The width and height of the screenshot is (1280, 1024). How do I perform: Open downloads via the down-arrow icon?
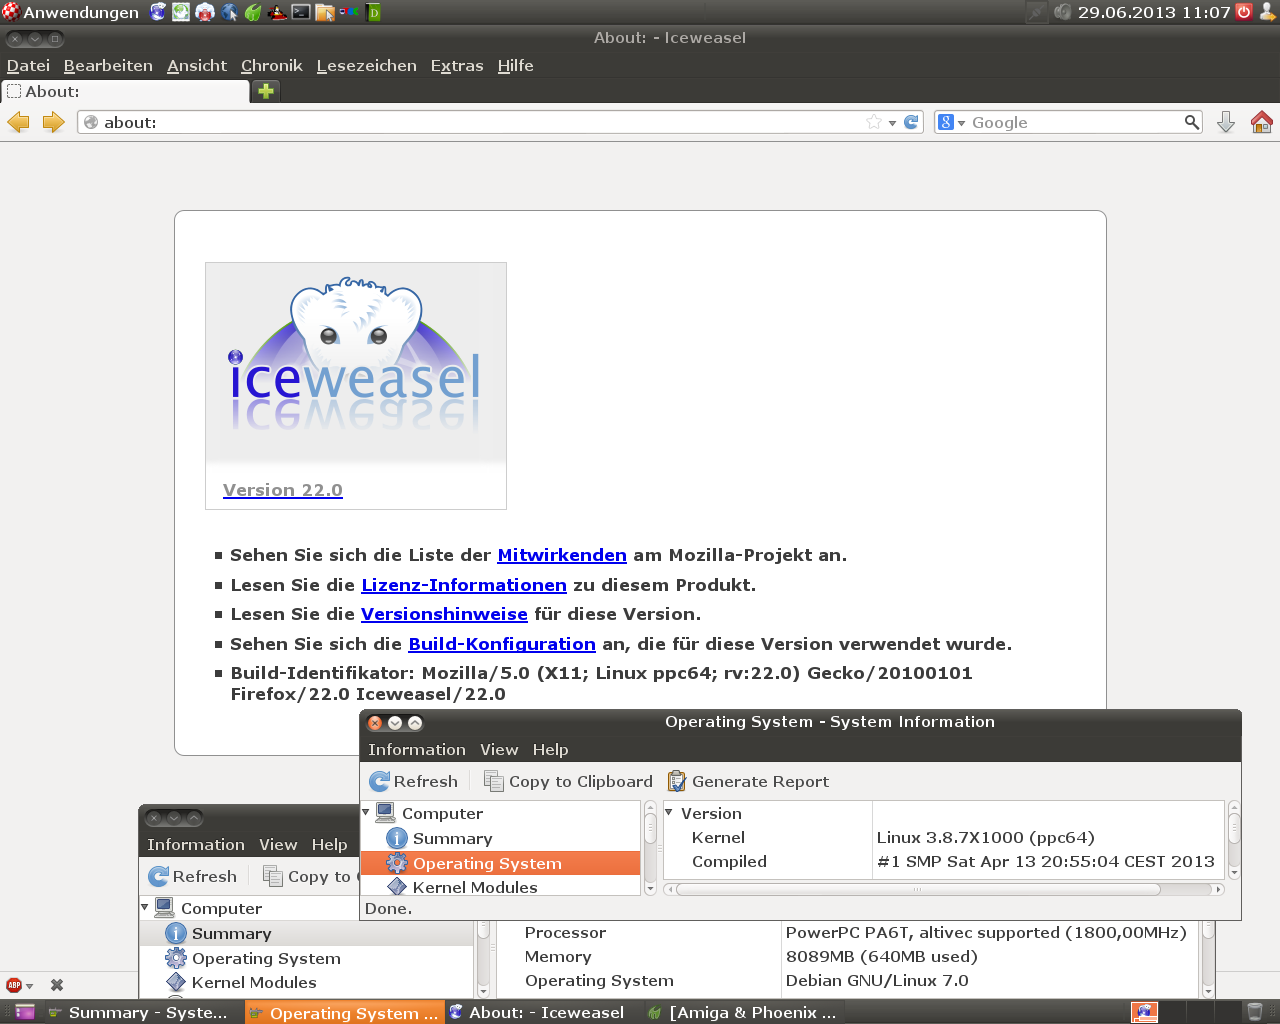pos(1226,122)
